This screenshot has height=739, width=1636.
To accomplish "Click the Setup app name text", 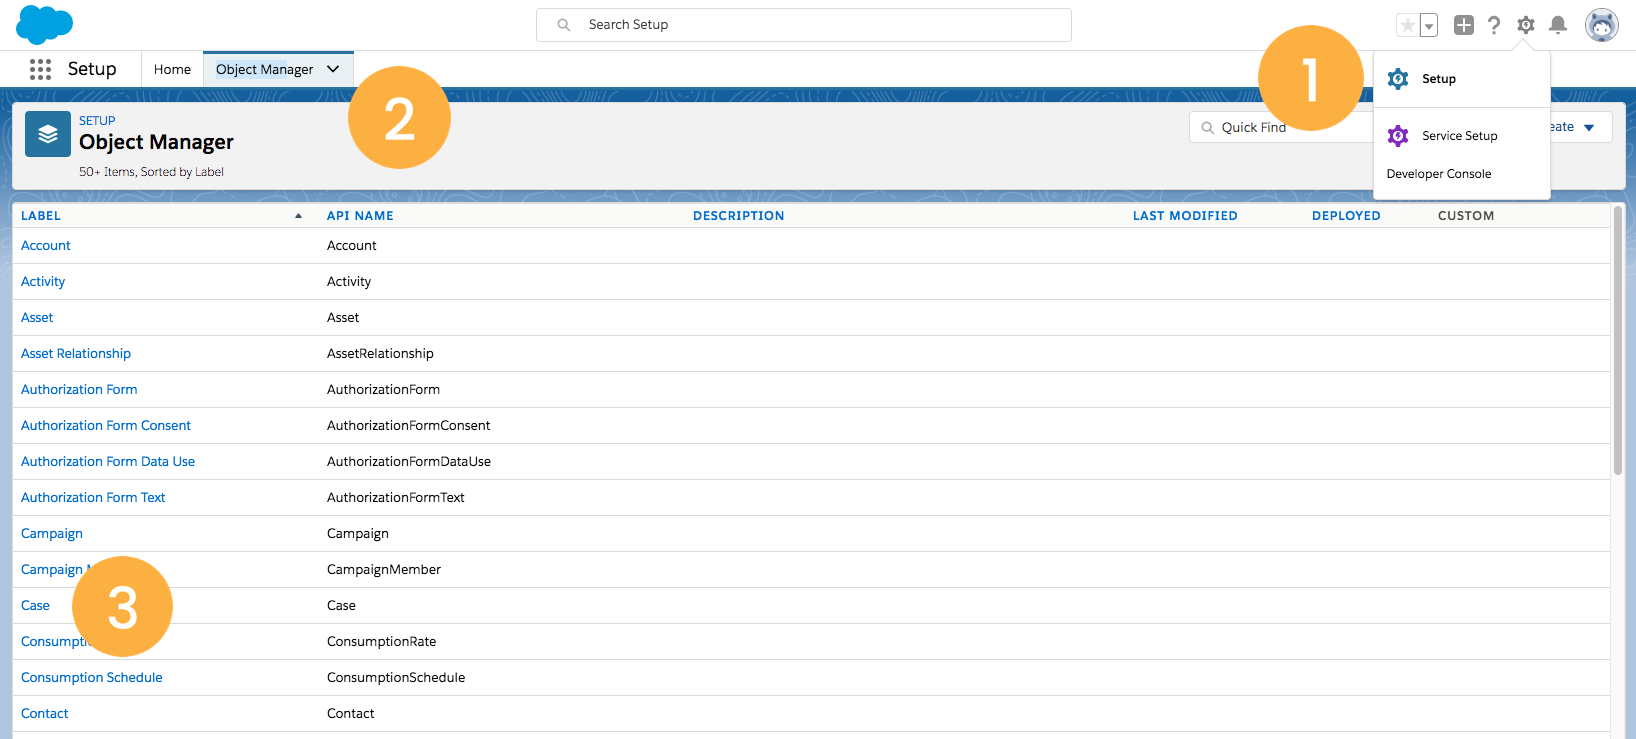I will click(92, 69).
